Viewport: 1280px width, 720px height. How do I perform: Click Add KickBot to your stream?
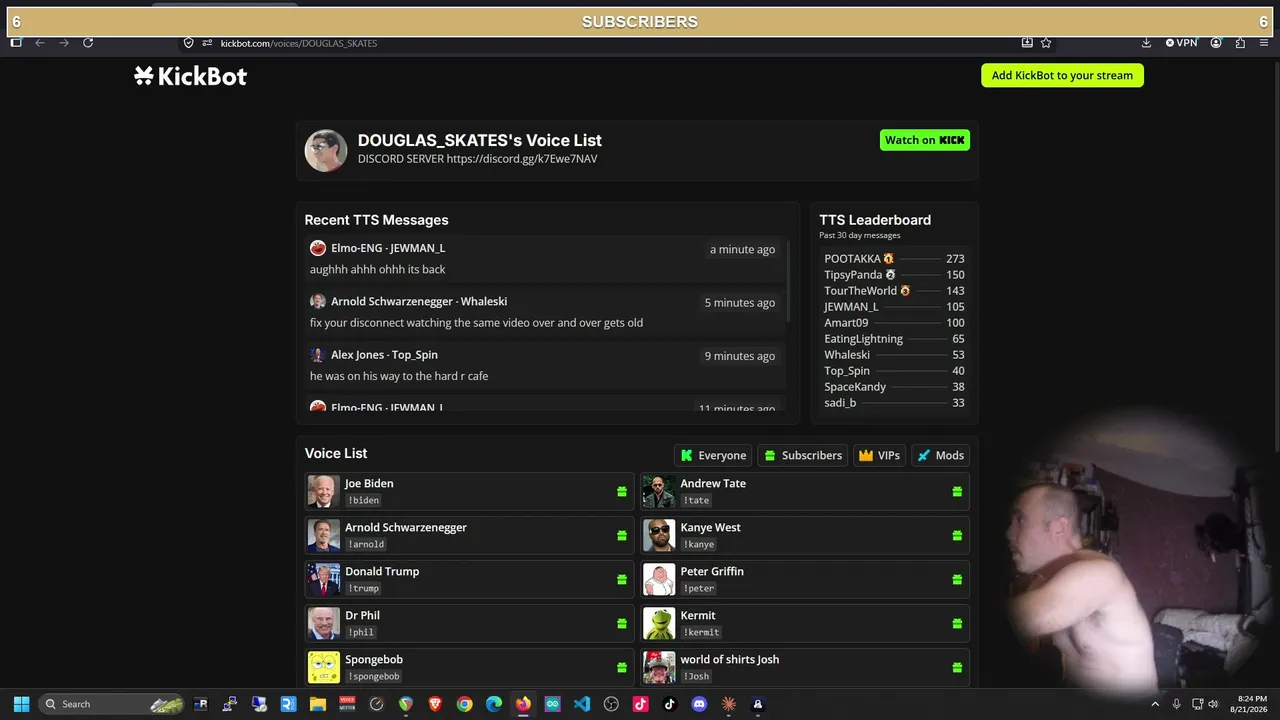tap(1062, 75)
